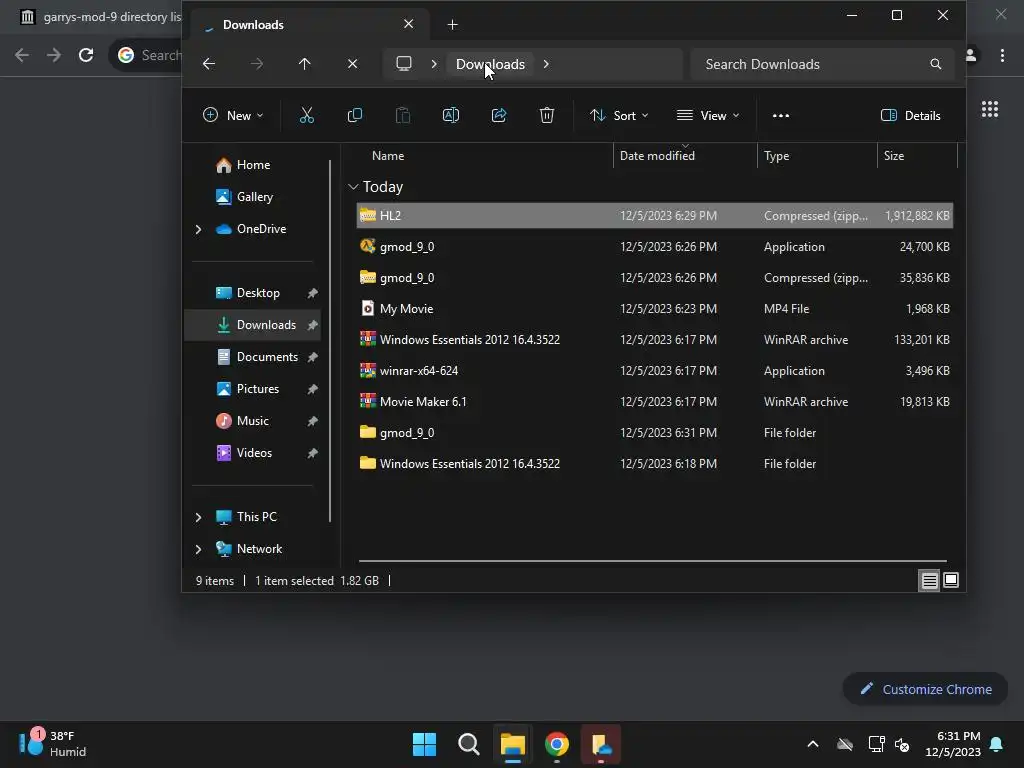Click the Paste clipboard icon in toolbar
Screen dimensions: 1024x768
[x=403, y=116]
